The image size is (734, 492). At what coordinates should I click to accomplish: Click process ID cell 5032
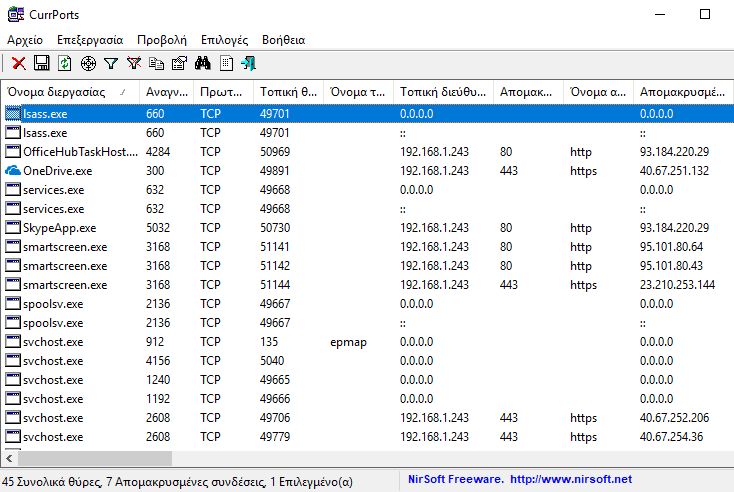click(158, 228)
